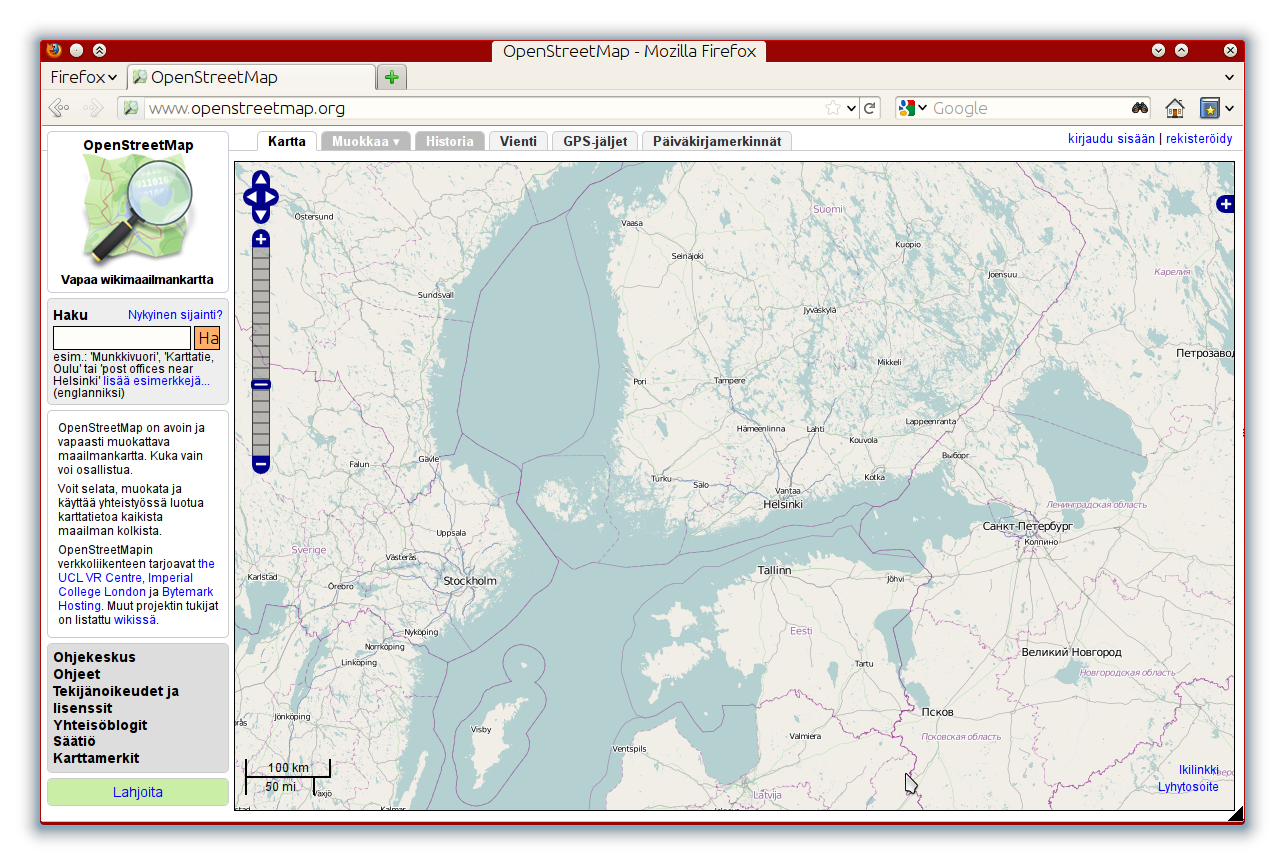This screenshot has width=1285, height=865.
Task: Pan the map west with left arrow
Action: (x=250, y=197)
